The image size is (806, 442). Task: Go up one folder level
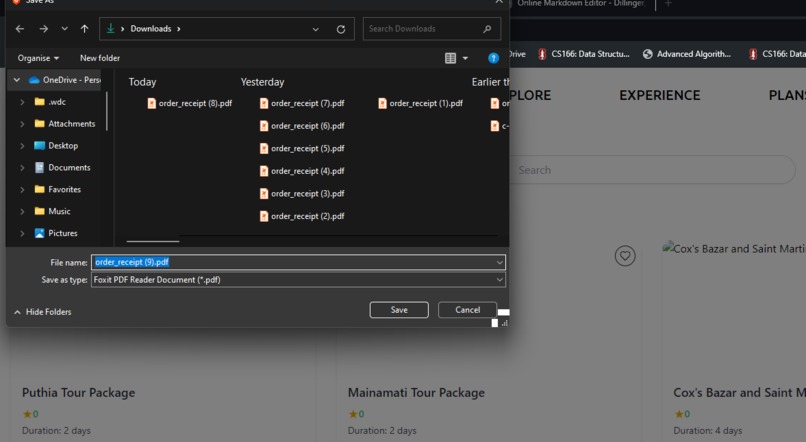[84, 29]
